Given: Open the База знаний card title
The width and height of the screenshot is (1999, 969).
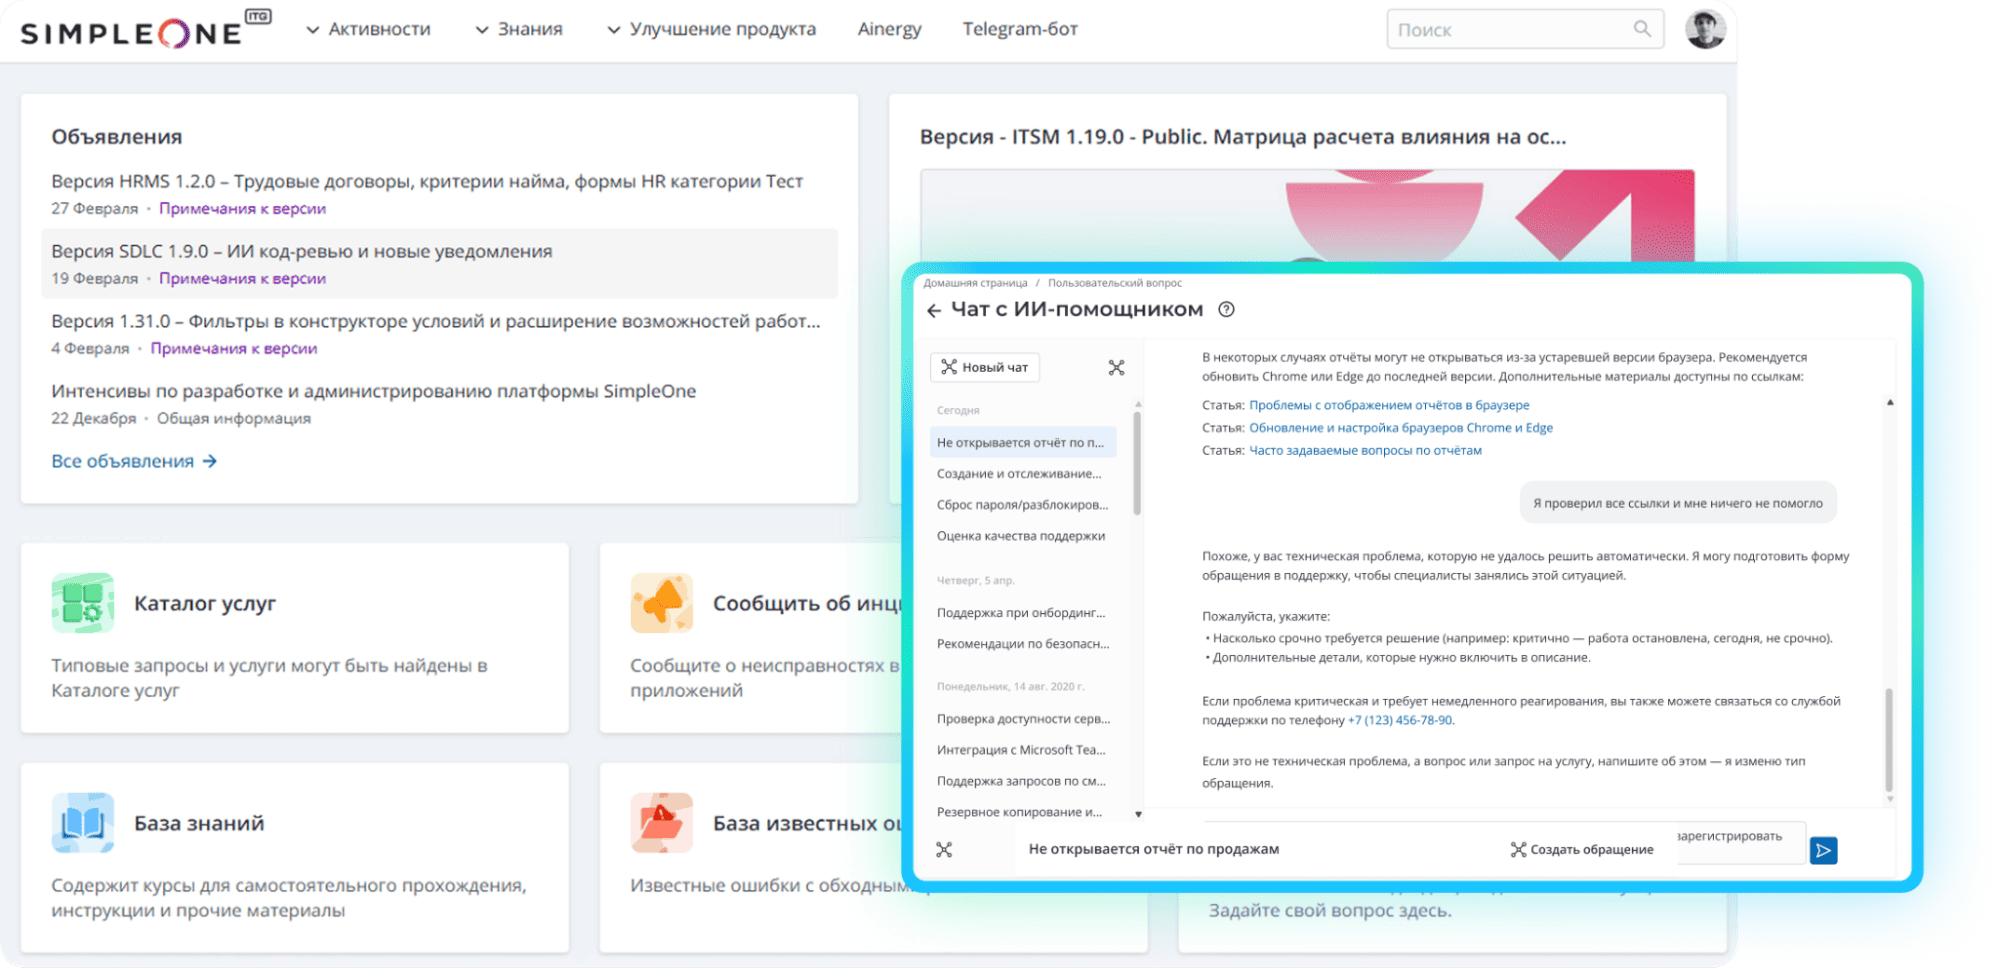Looking at the screenshot, I should (199, 823).
